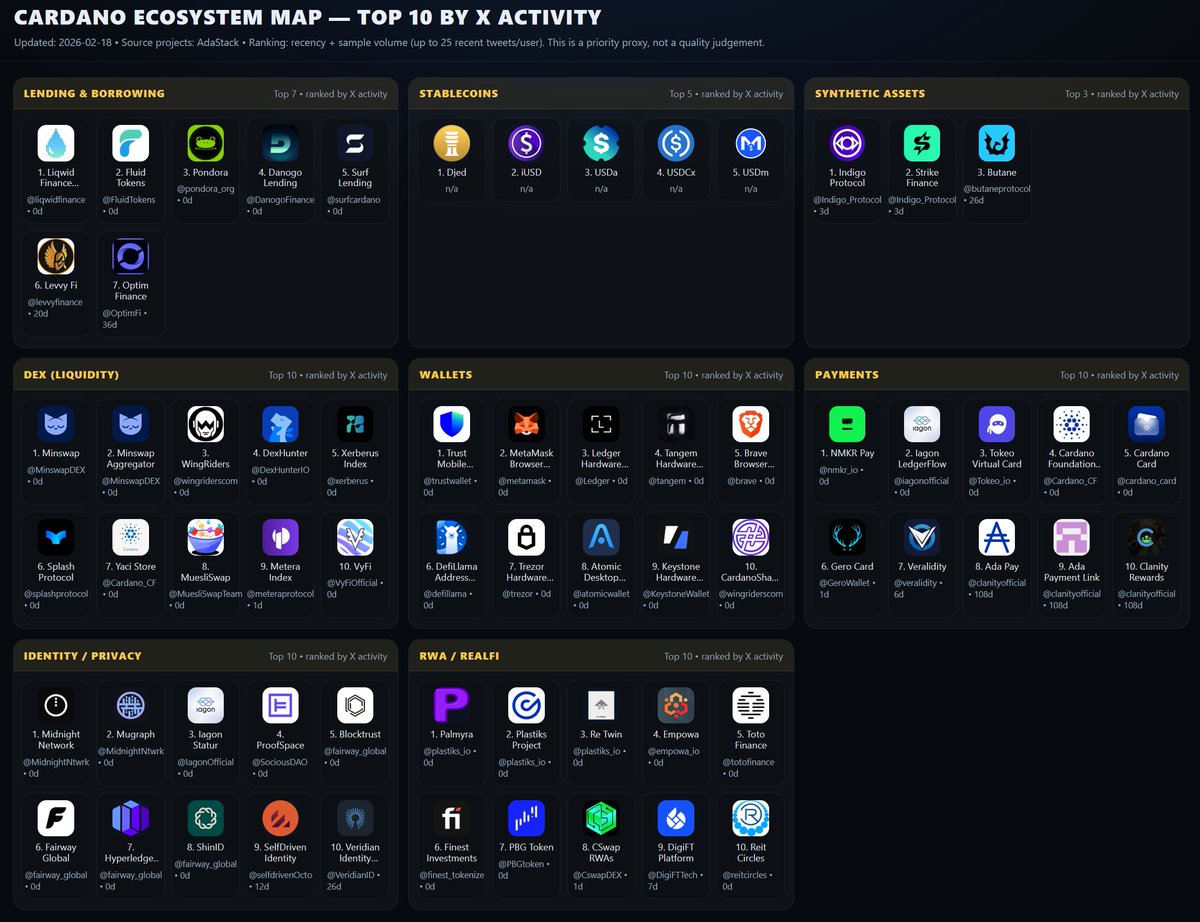Open the iUSD purple coin icon
Screen dimensions: 1200x922
526,143
